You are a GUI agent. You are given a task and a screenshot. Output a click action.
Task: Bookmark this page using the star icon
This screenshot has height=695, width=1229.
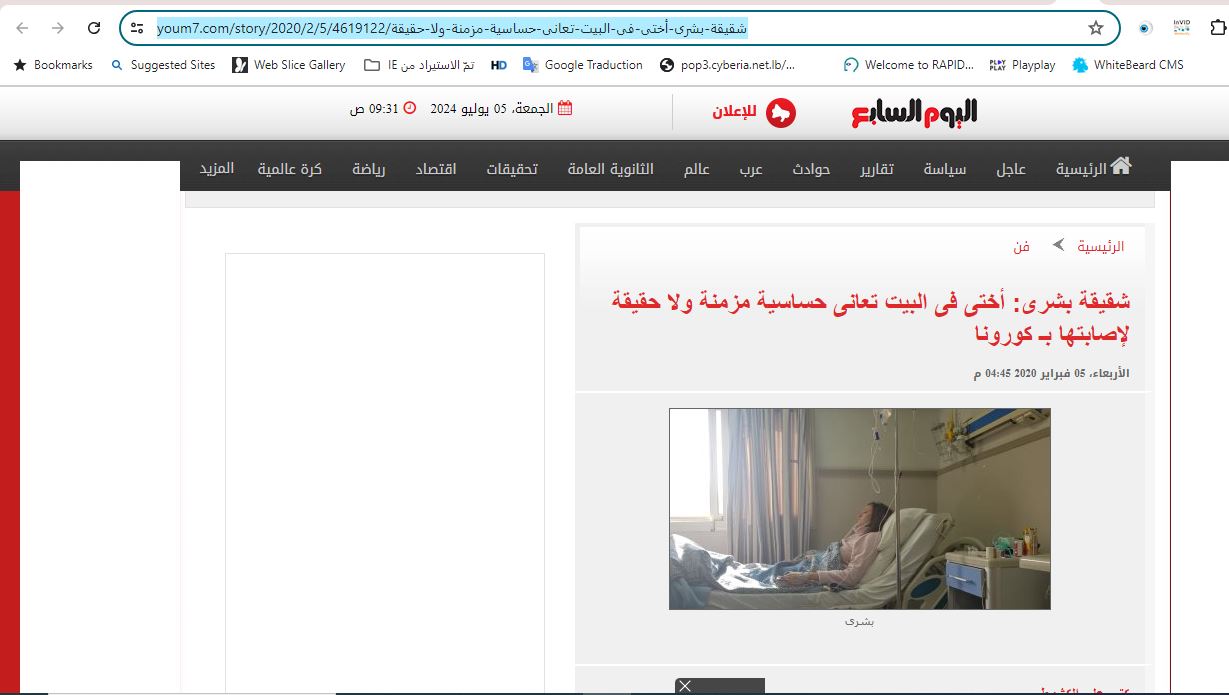coord(1096,28)
